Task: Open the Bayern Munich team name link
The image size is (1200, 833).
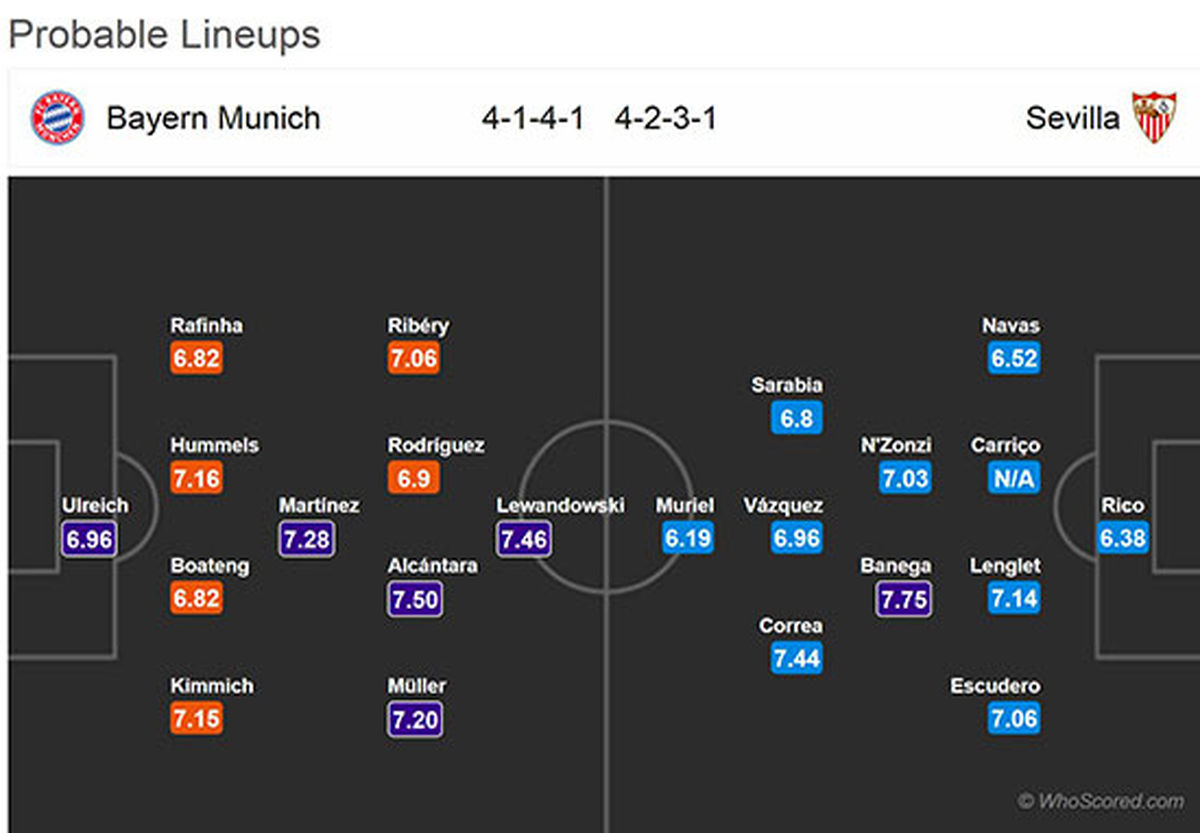Action: pyautogui.click(x=213, y=118)
